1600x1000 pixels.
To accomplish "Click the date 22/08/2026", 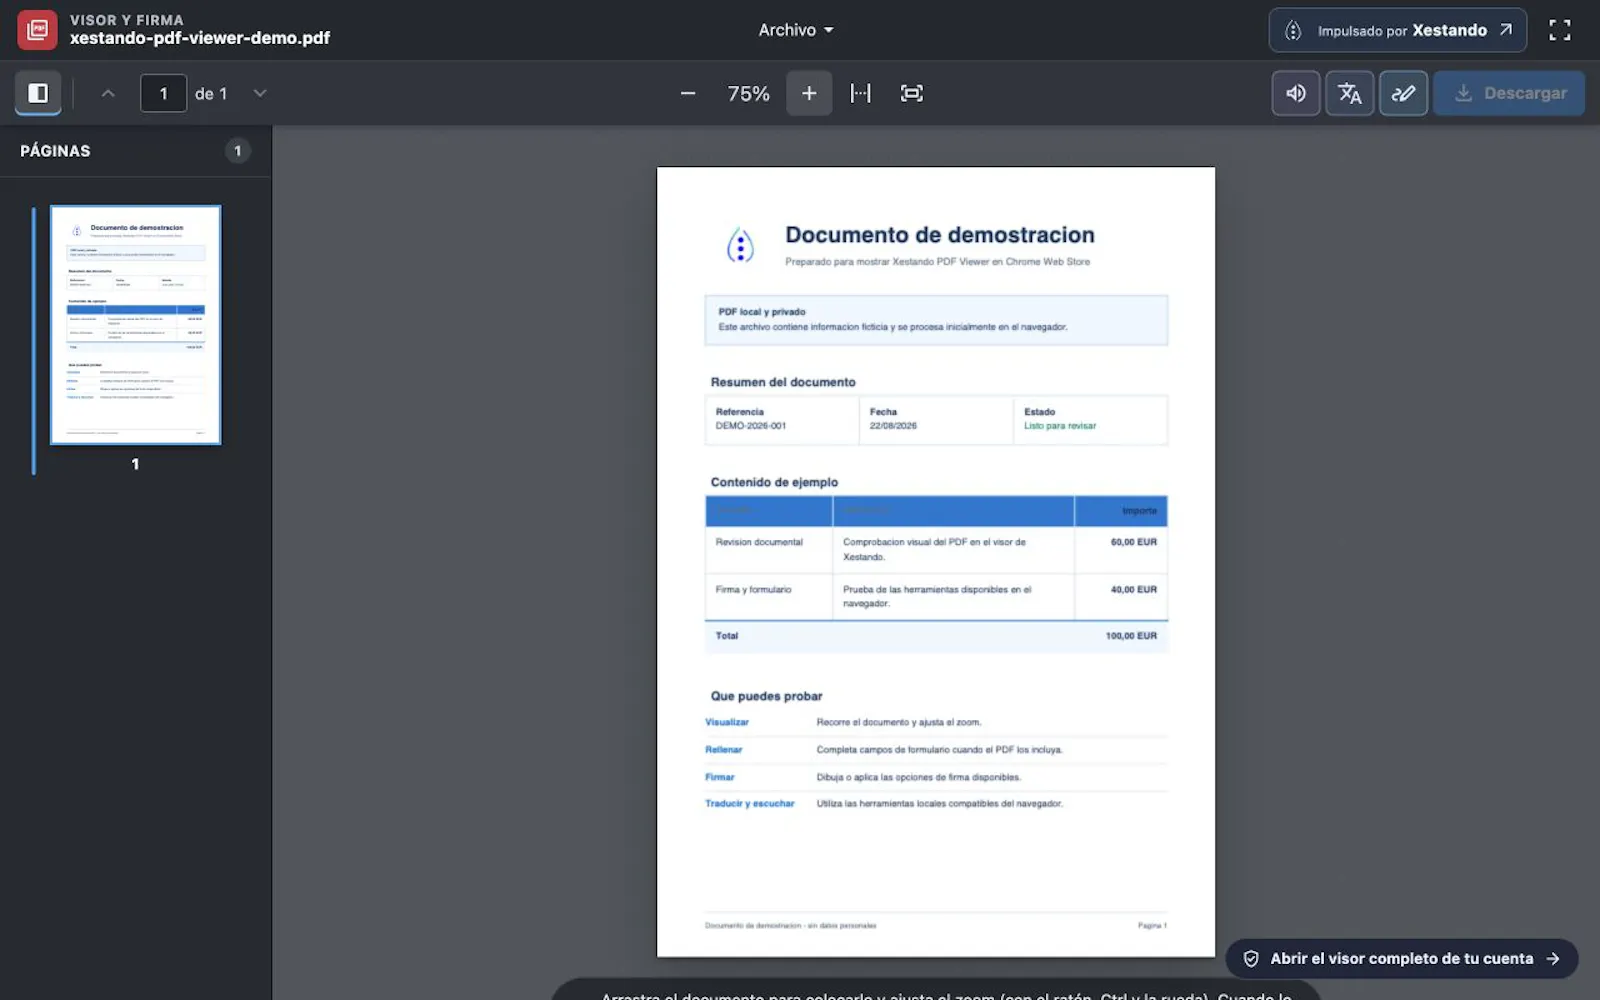I will tap(893, 426).
